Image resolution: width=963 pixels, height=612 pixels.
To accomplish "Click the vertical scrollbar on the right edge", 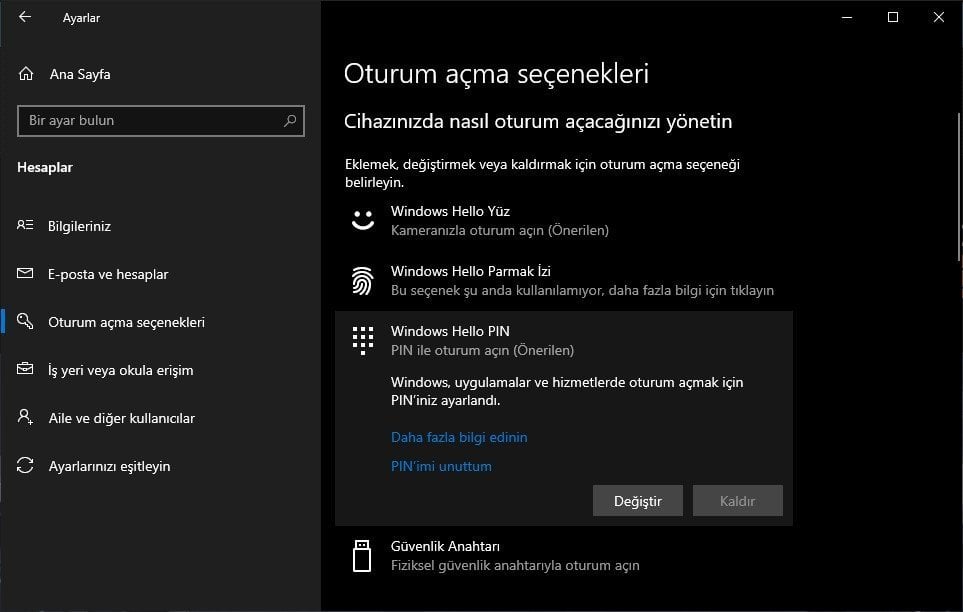I will tap(960, 187).
